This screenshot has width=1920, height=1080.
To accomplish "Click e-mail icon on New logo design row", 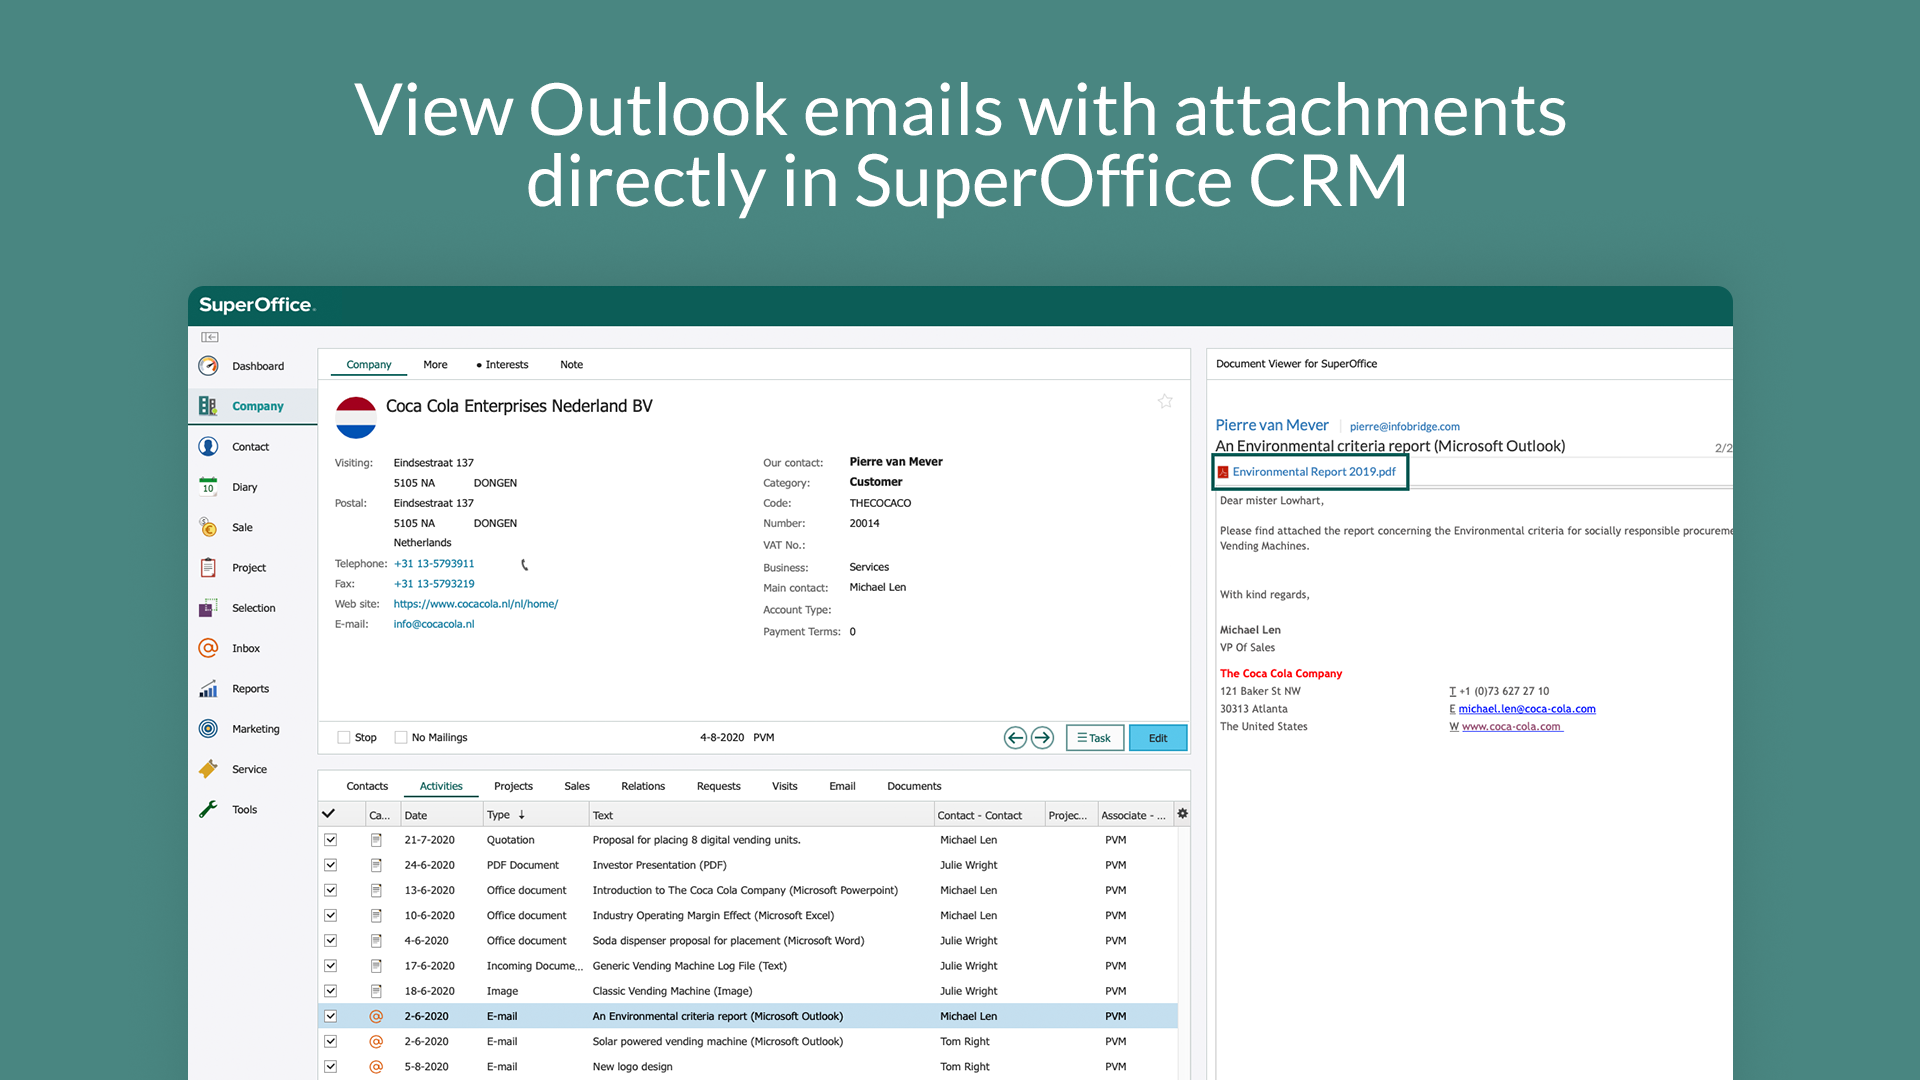I will point(376,1066).
